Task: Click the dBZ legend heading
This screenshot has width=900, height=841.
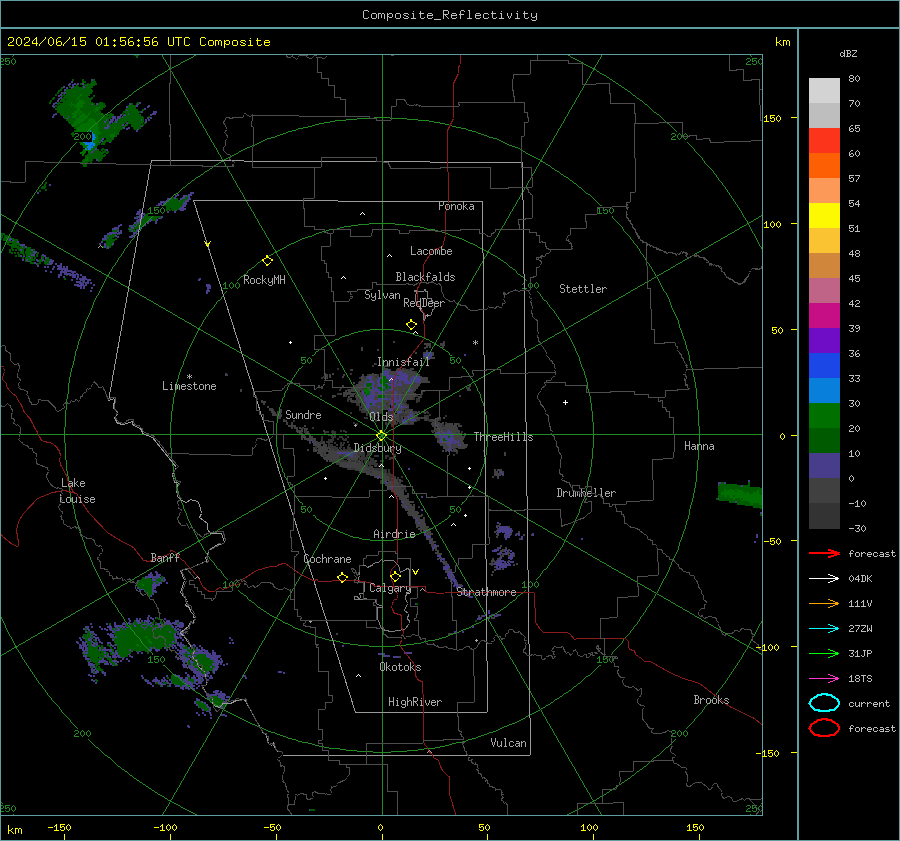Action: 848,53
